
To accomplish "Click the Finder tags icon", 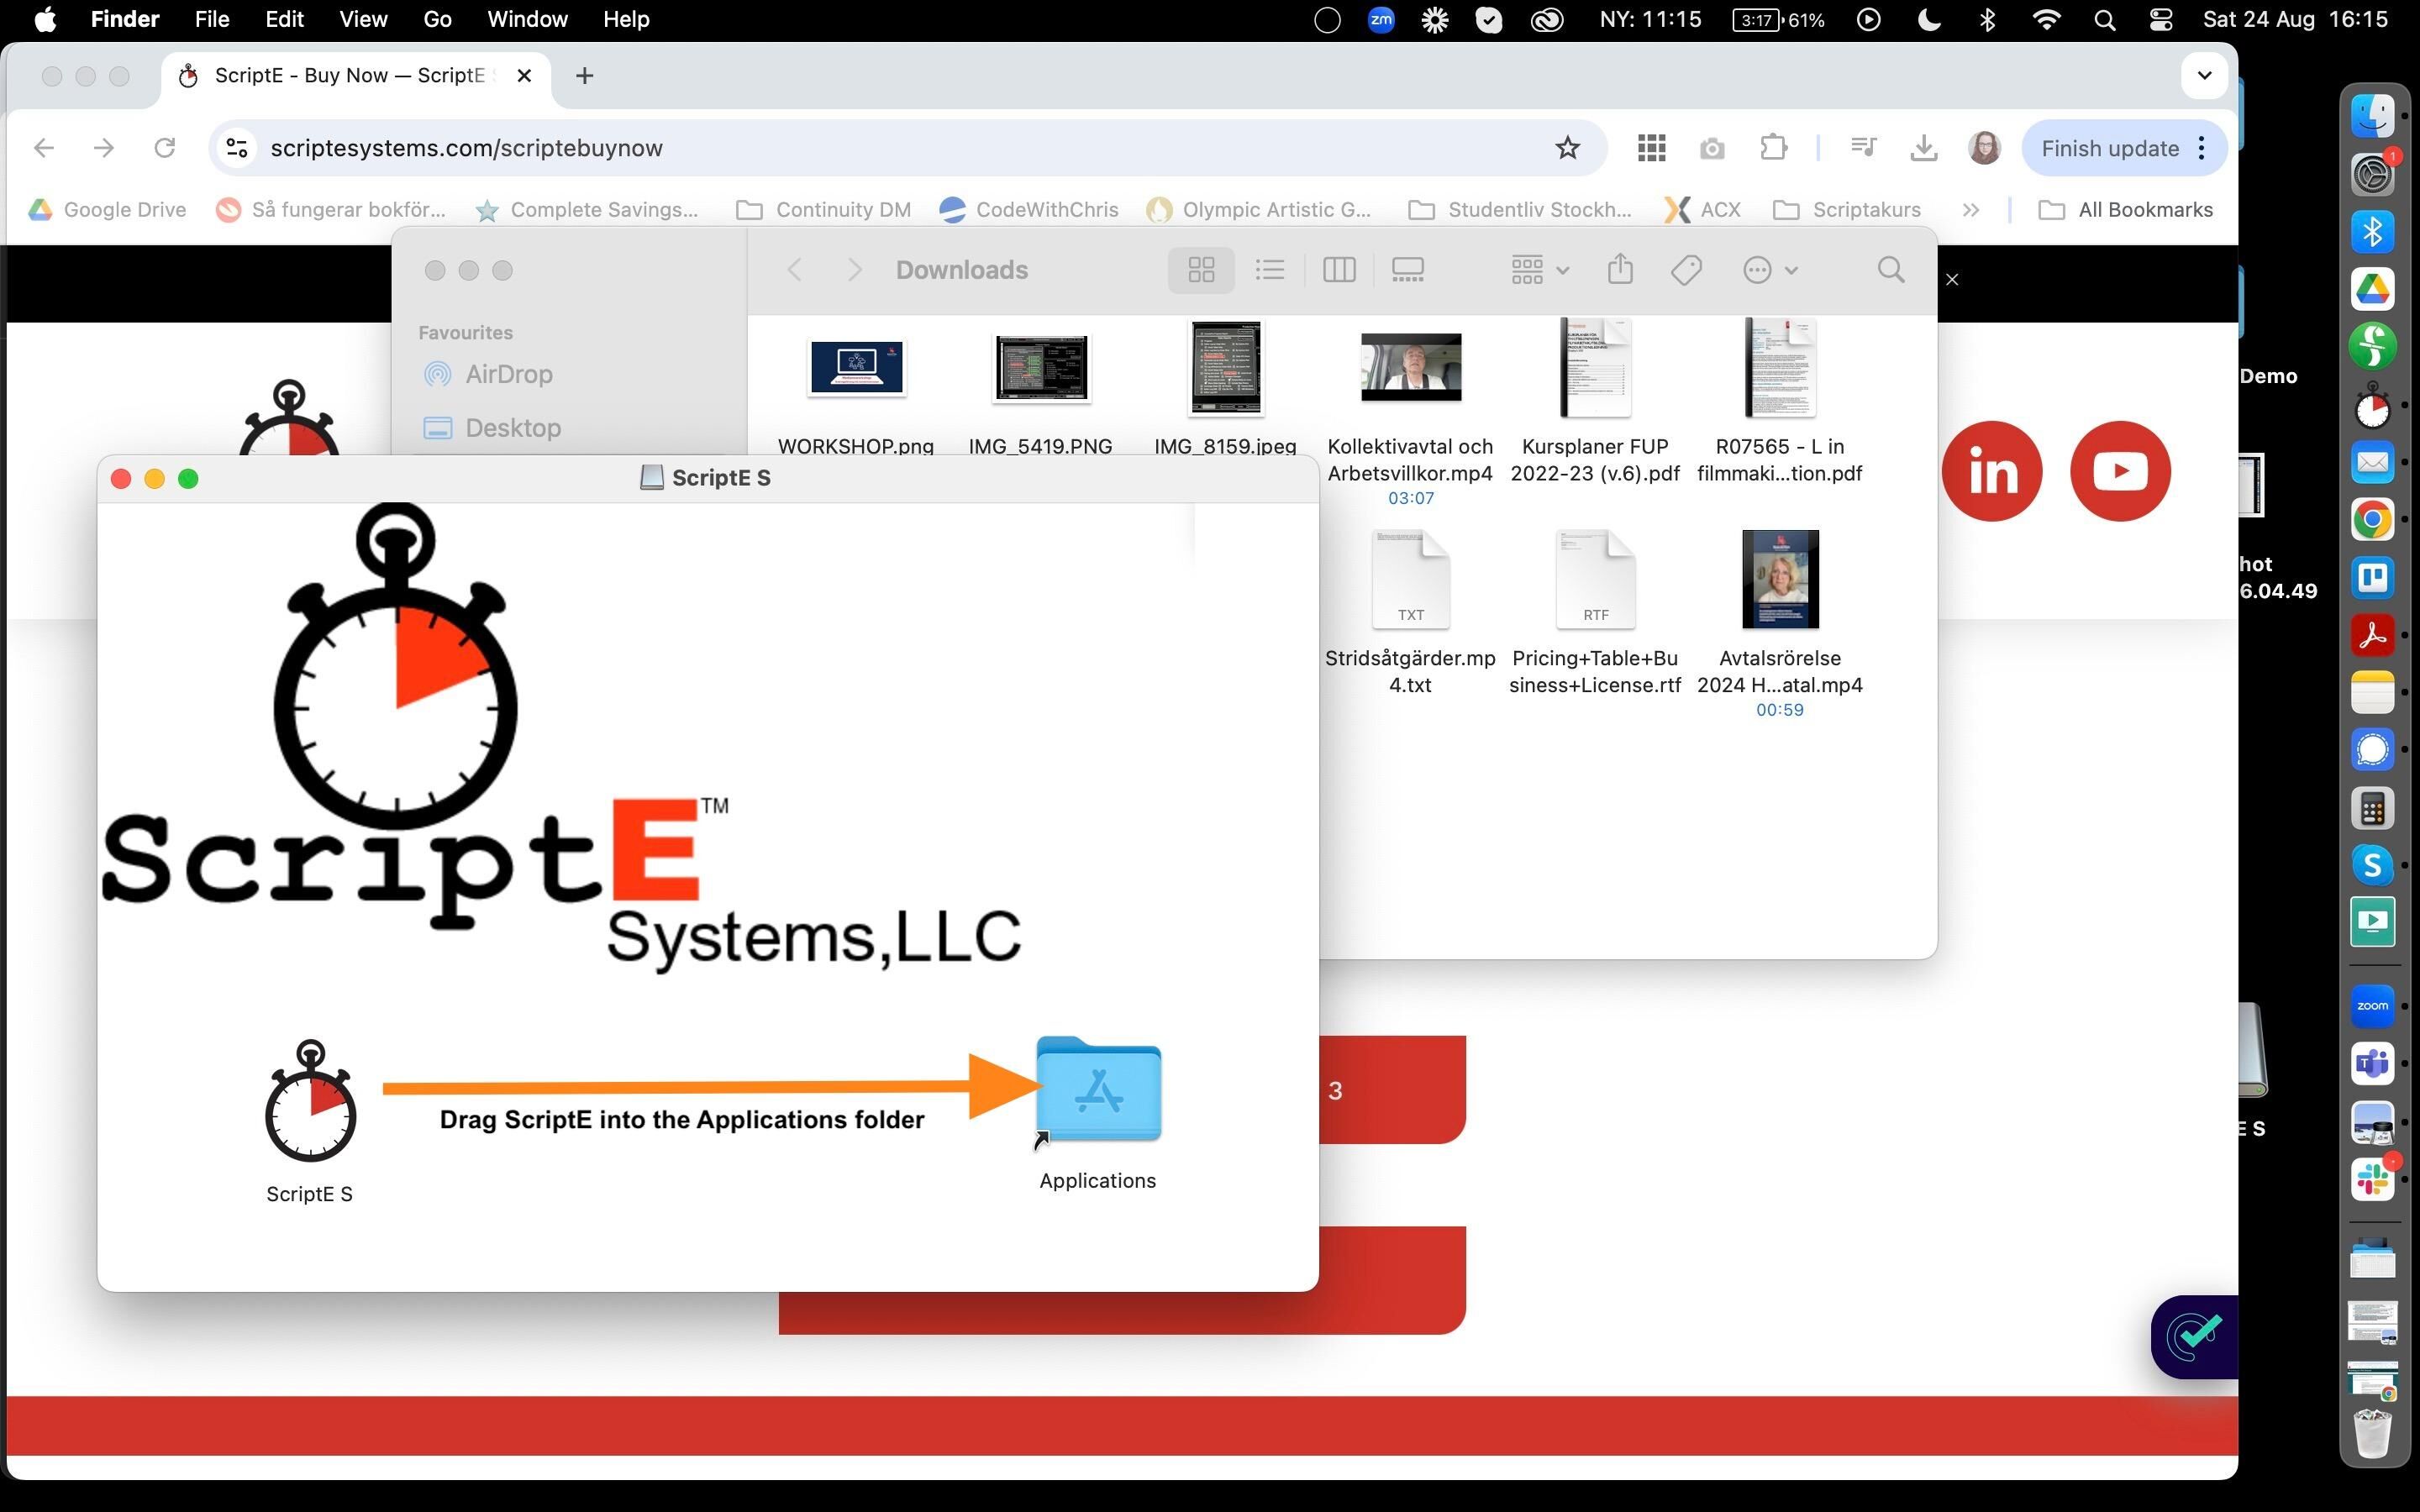I will click(1686, 270).
